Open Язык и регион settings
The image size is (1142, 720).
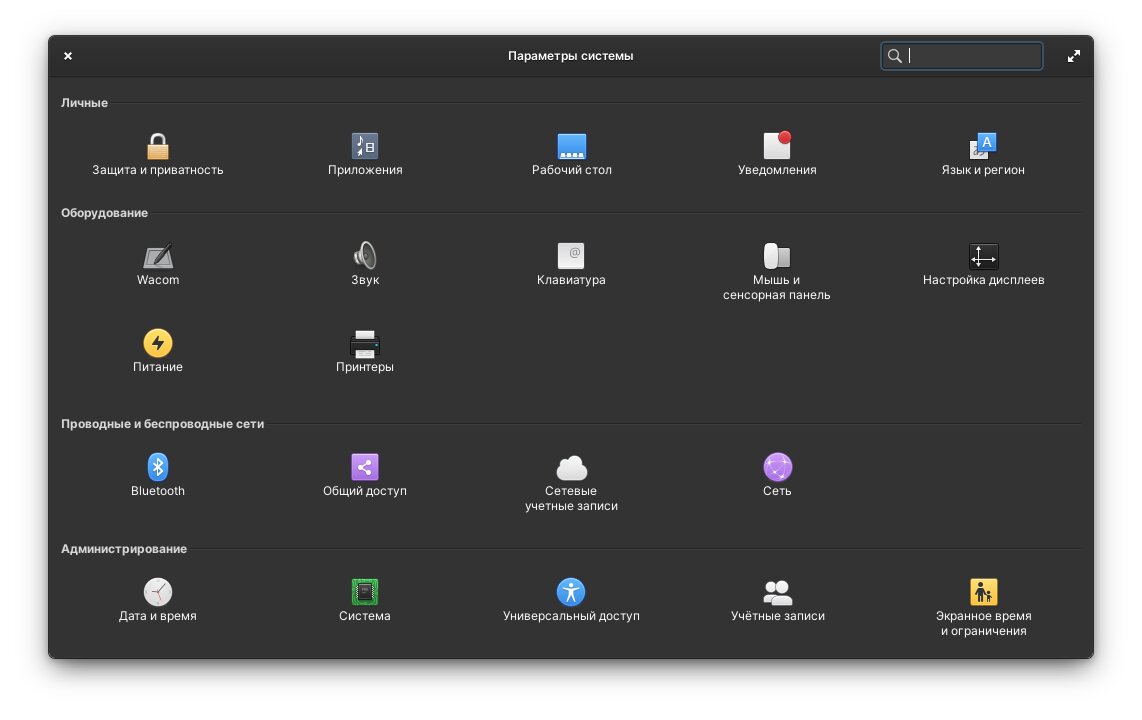[x=983, y=147]
